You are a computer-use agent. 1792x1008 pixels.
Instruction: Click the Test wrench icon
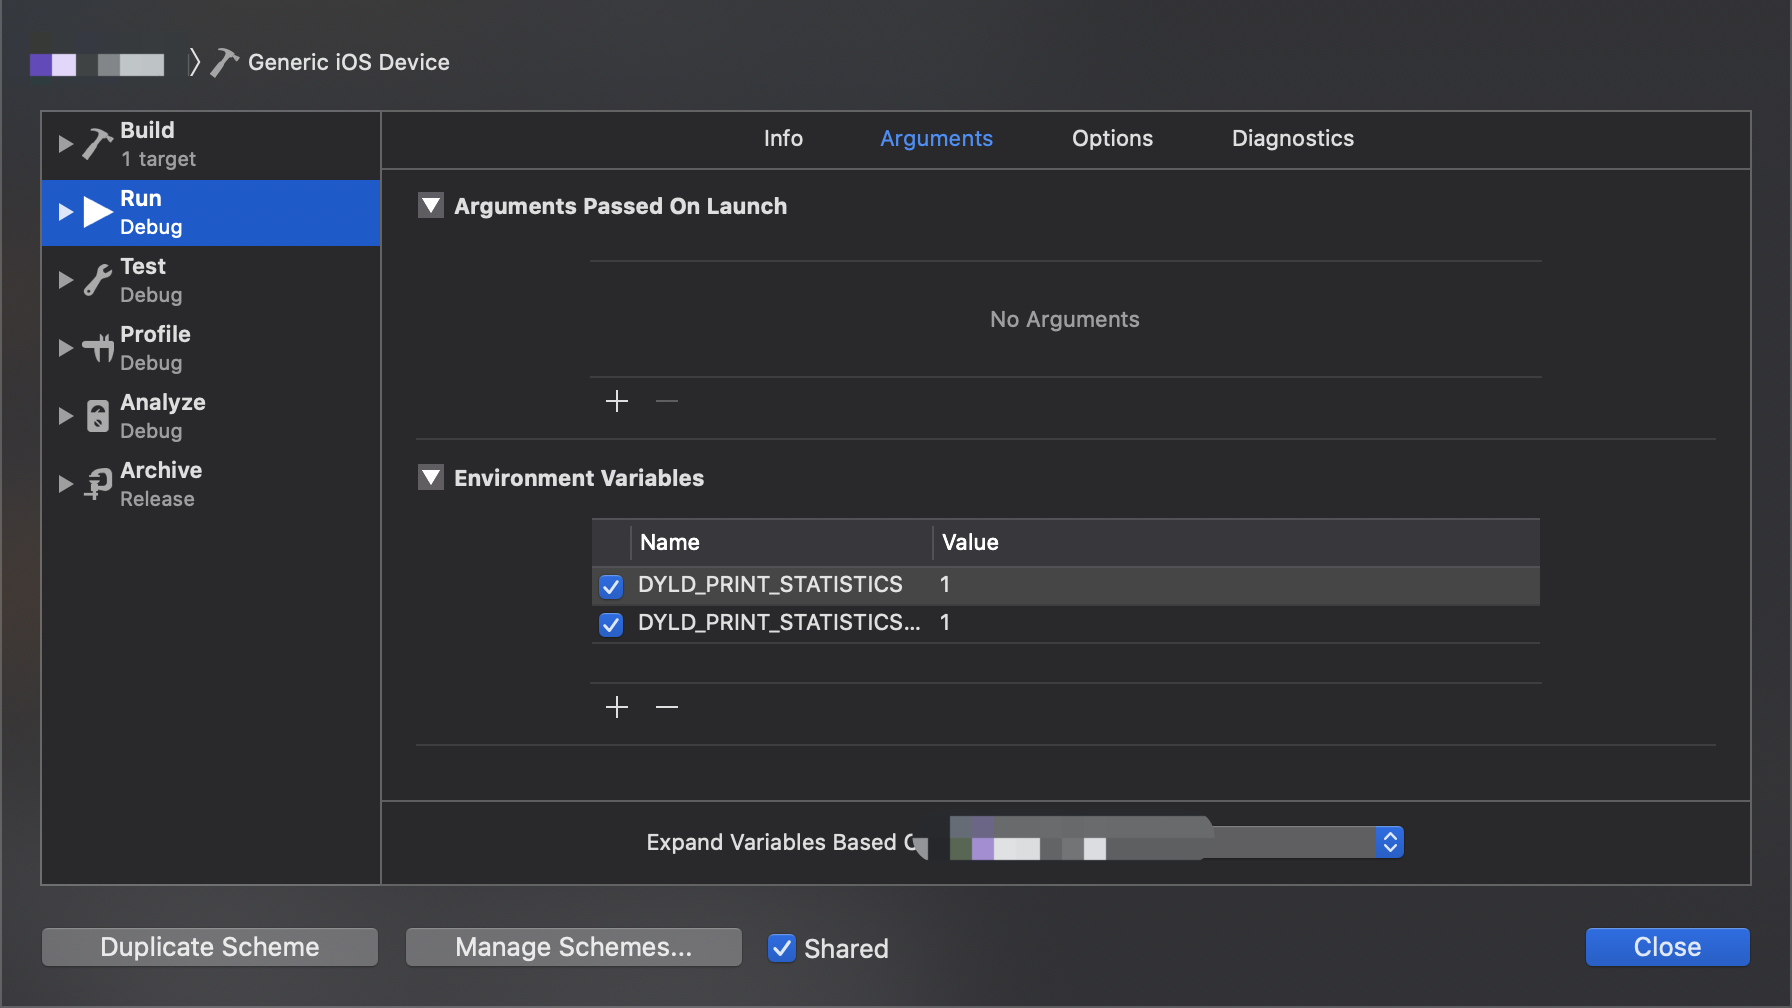click(97, 280)
